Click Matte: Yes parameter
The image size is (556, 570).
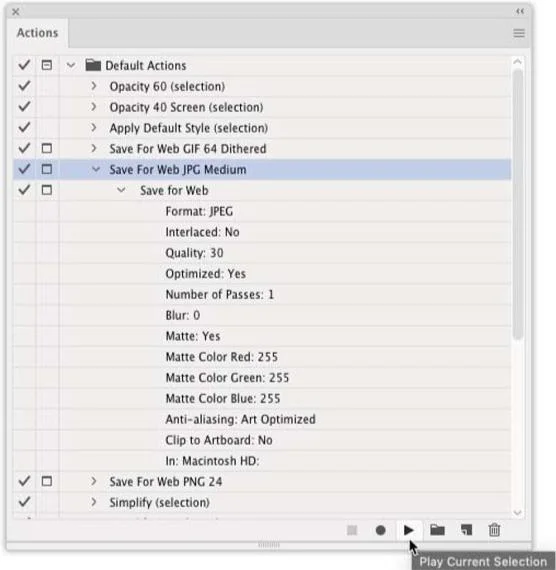(x=193, y=336)
